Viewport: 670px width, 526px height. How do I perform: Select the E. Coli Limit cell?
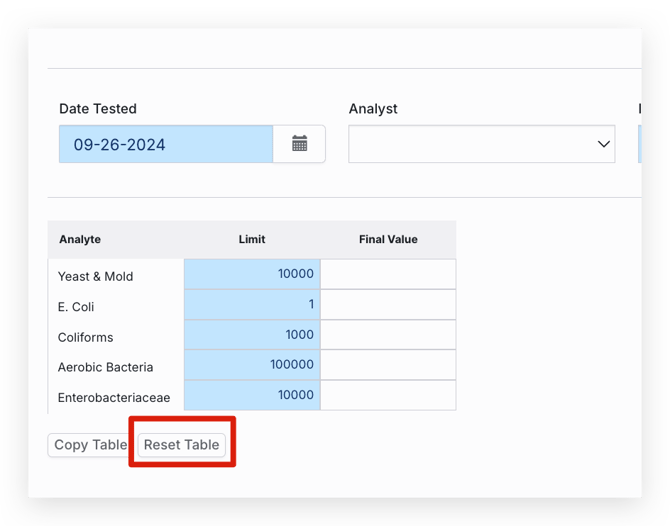tap(252, 304)
